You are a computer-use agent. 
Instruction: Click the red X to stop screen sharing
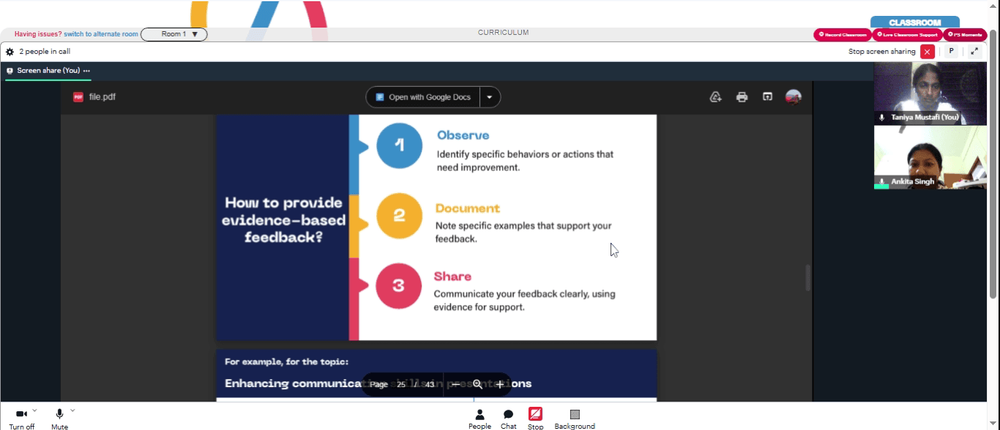pos(927,52)
